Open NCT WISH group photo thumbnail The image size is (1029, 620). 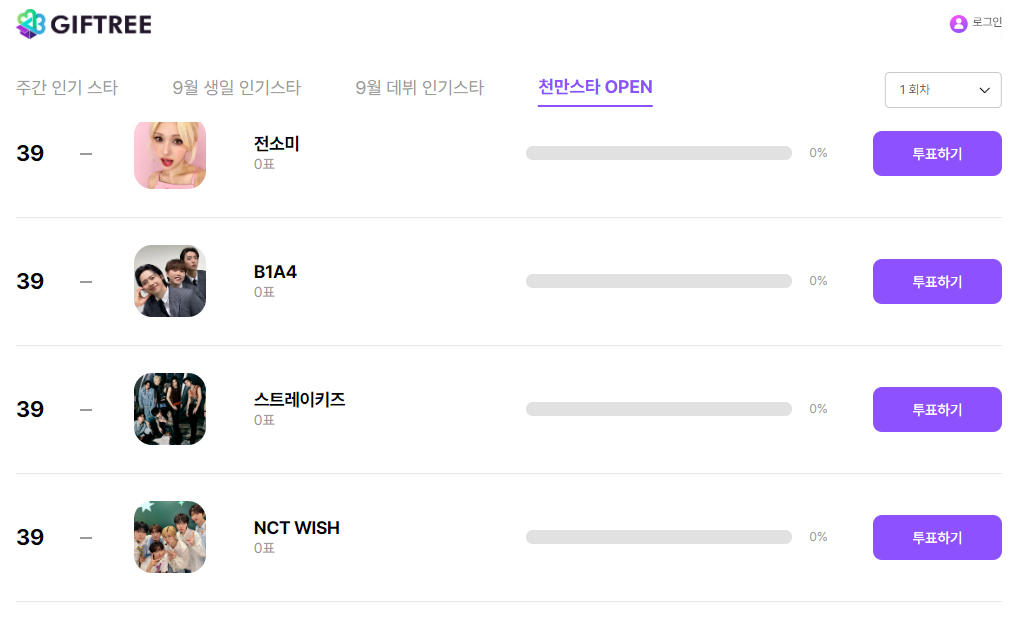[170, 537]
